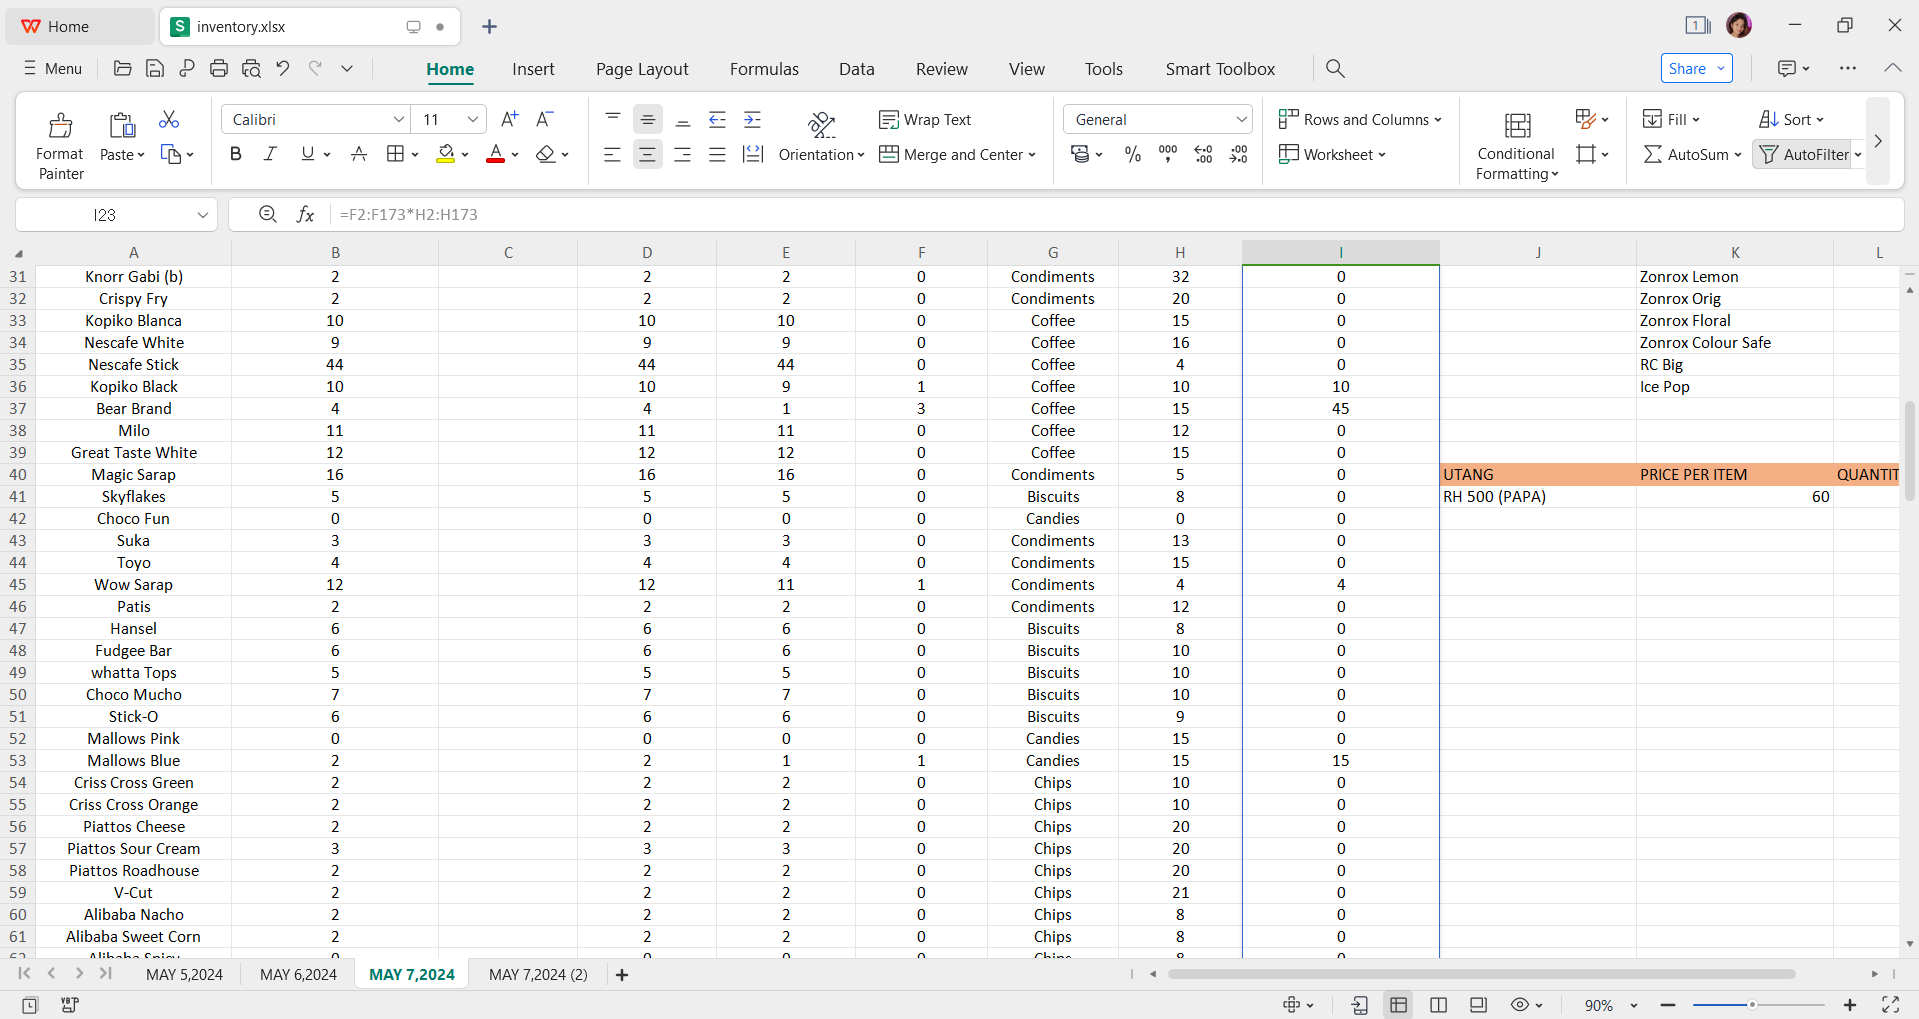This screenshot has width=1919, height=1019.
Task: Open the Insert ribbon tab
Action: (533, 69)
